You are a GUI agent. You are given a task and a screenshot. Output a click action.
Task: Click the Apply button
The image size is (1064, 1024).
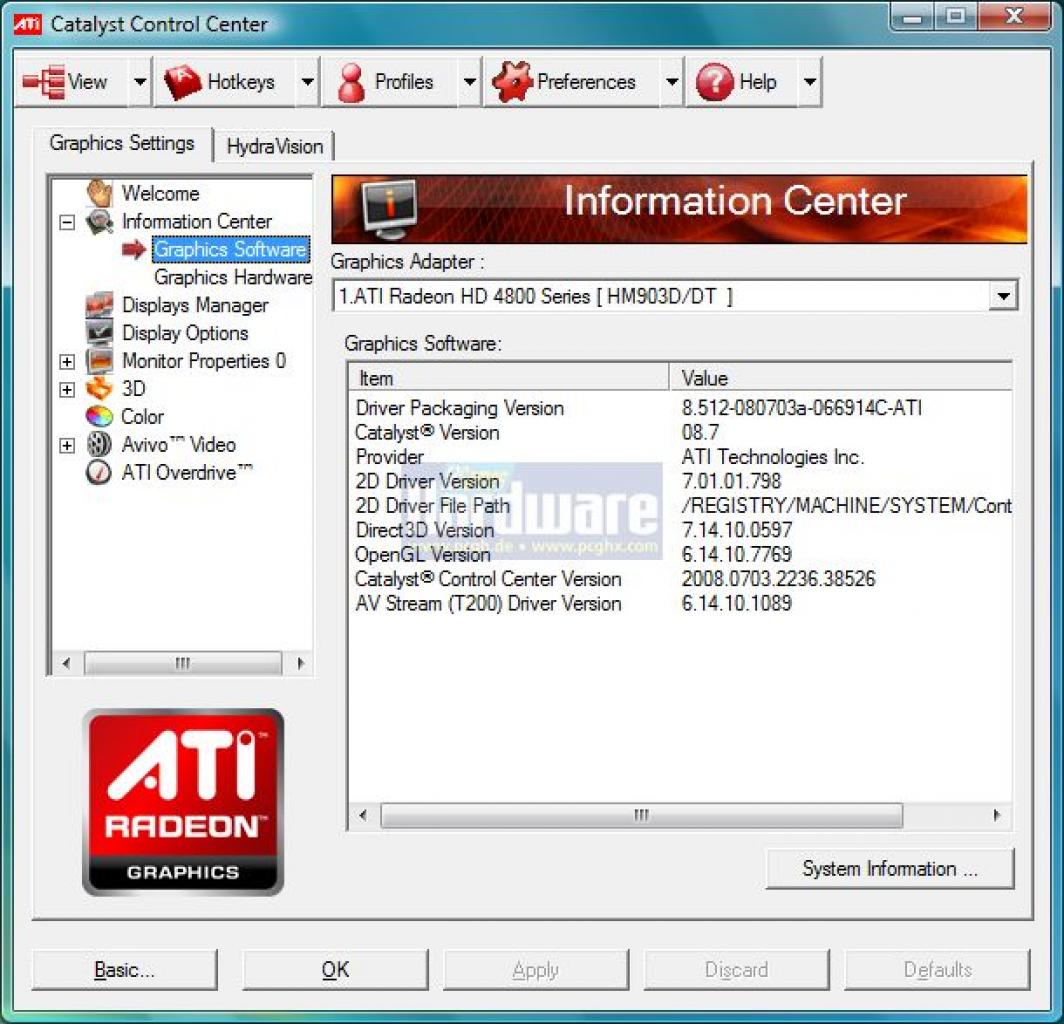[535, 969]
